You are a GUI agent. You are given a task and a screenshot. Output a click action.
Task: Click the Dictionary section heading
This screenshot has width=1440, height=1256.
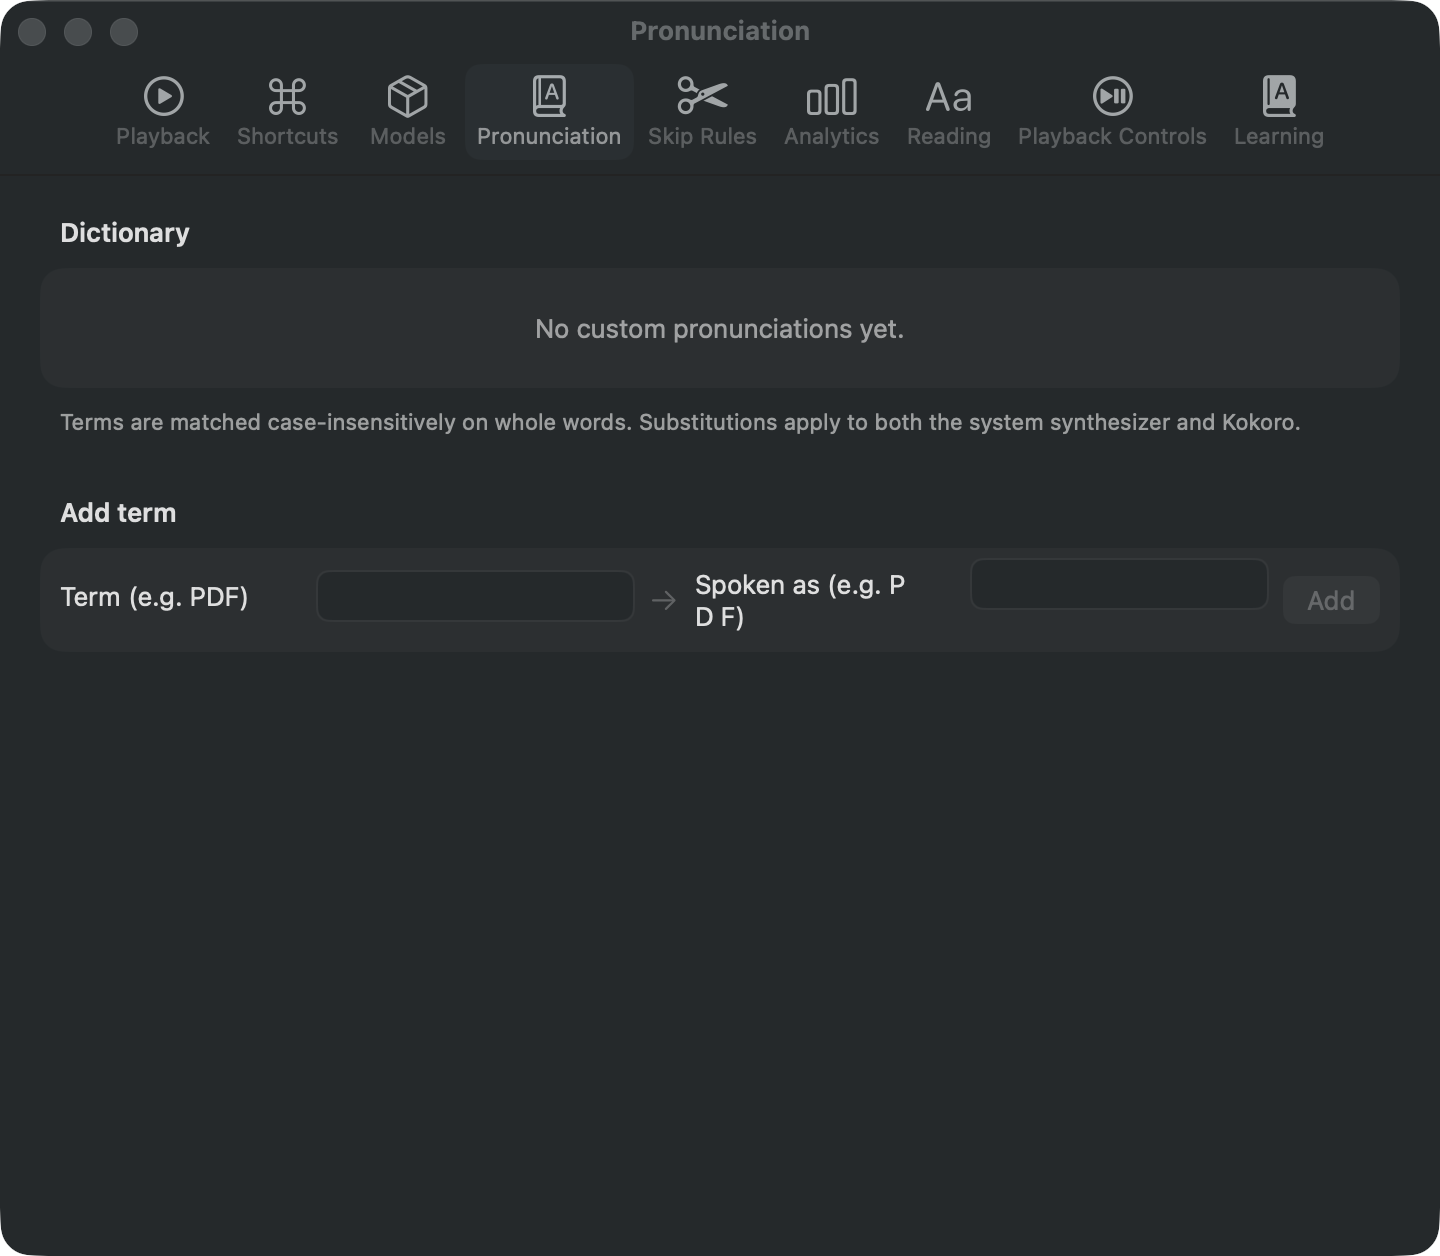125,233
